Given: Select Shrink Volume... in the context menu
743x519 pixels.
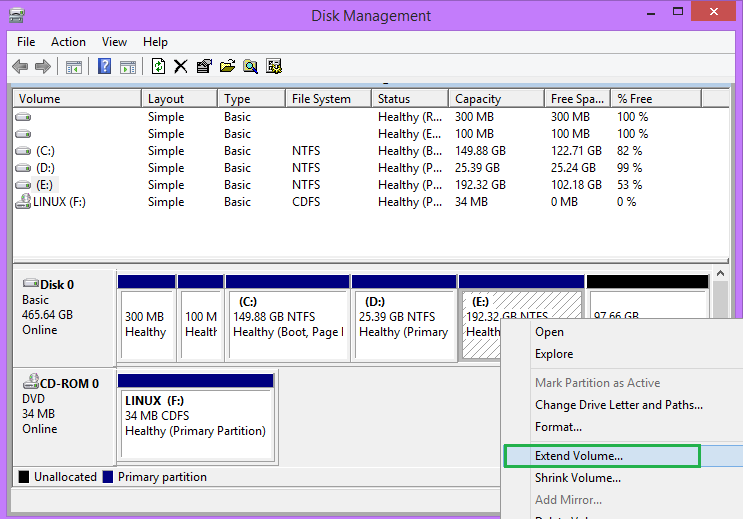Looking at the screenshot, I should [622, 478].
